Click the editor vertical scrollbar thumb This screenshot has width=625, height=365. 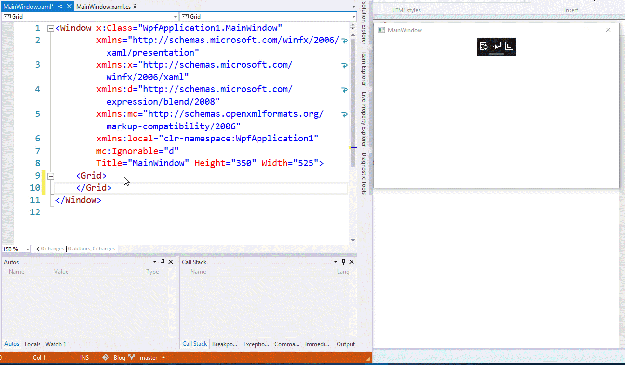(353, 102)
